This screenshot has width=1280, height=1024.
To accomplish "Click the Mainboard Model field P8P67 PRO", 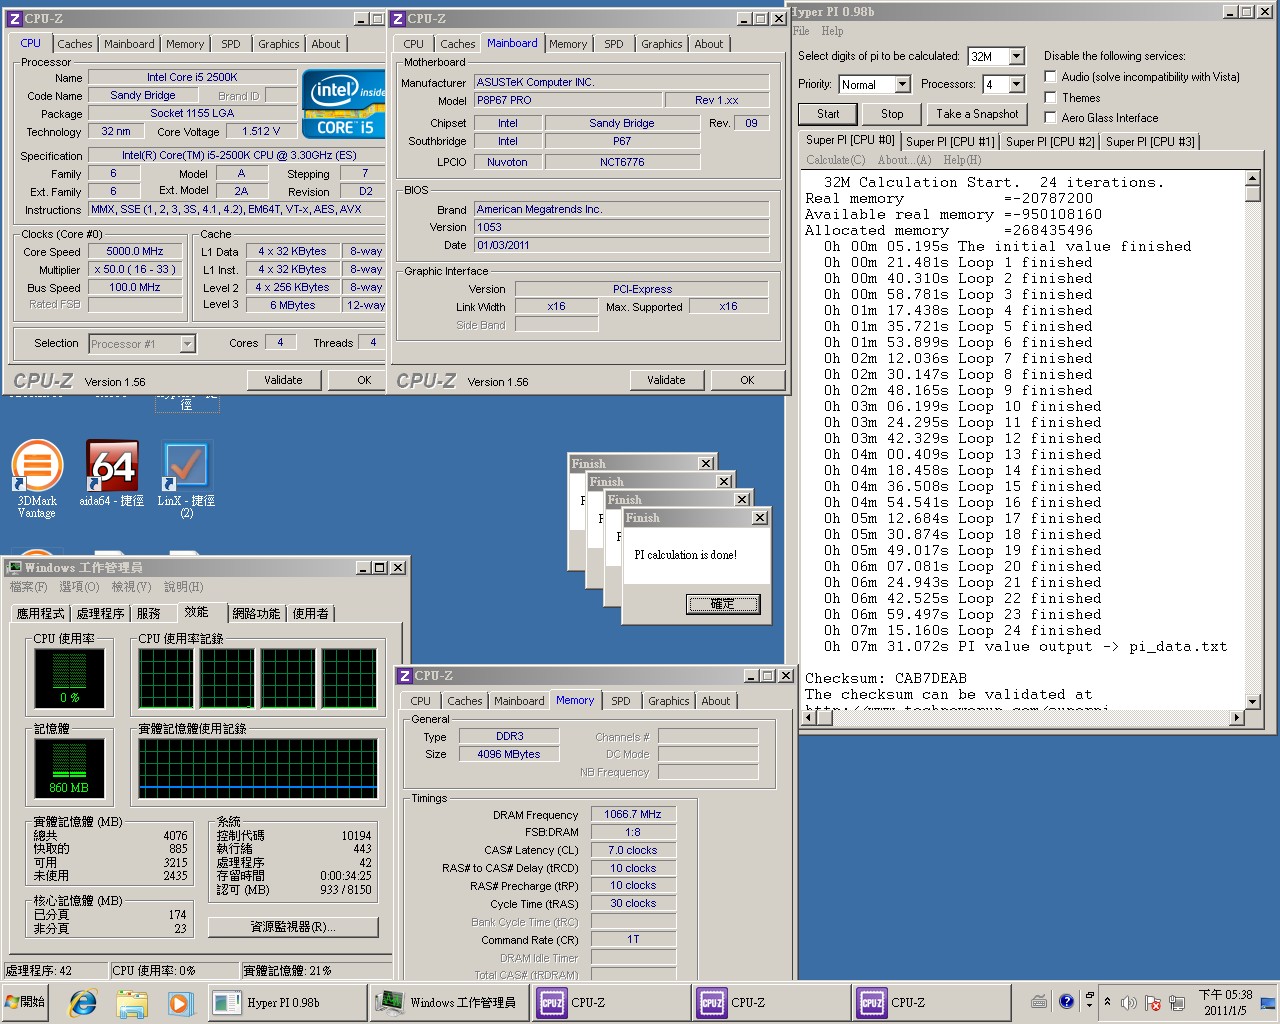I will (568, 100).
